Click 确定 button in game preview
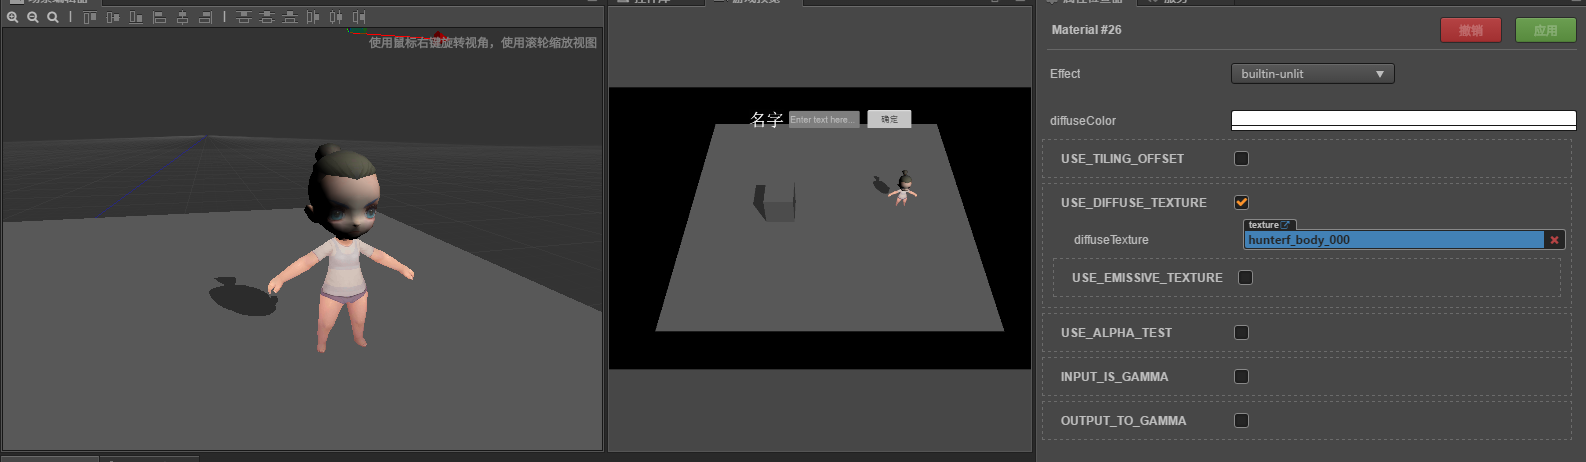The width and height of the screenshot is (1586, 462). pyautogui.click(x=889, y=119)
